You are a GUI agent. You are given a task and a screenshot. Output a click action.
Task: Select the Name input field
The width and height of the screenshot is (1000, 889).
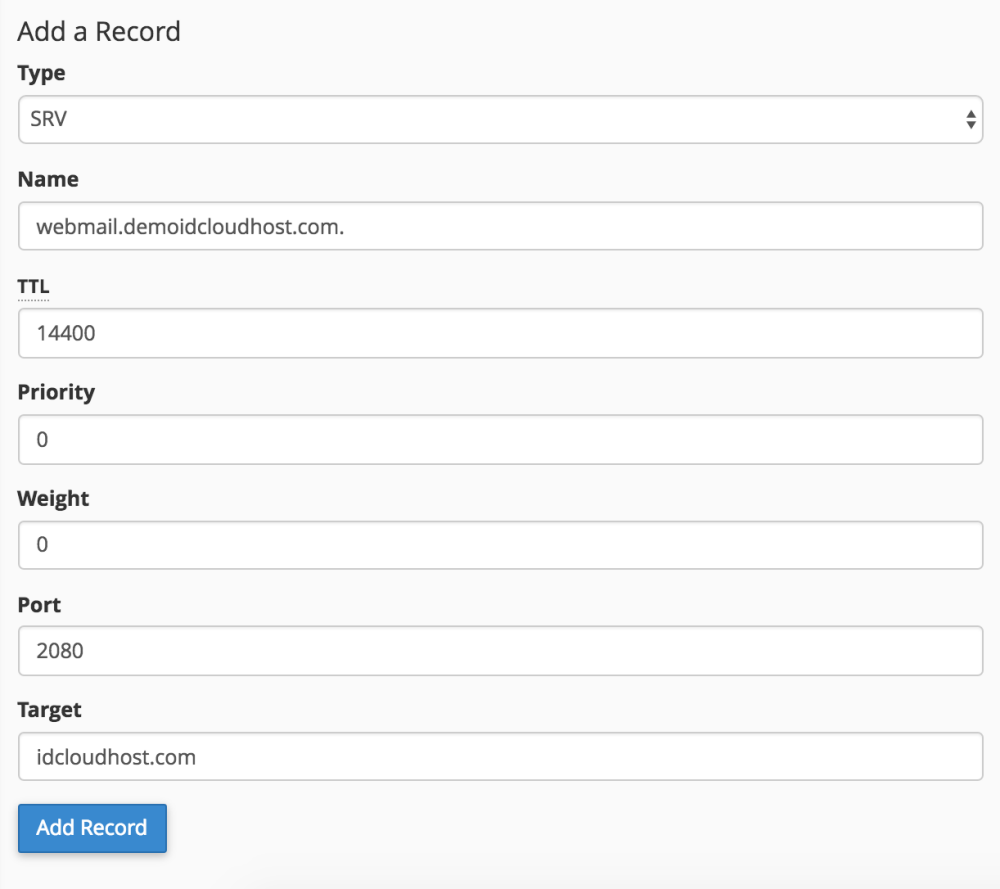[500, 226]
